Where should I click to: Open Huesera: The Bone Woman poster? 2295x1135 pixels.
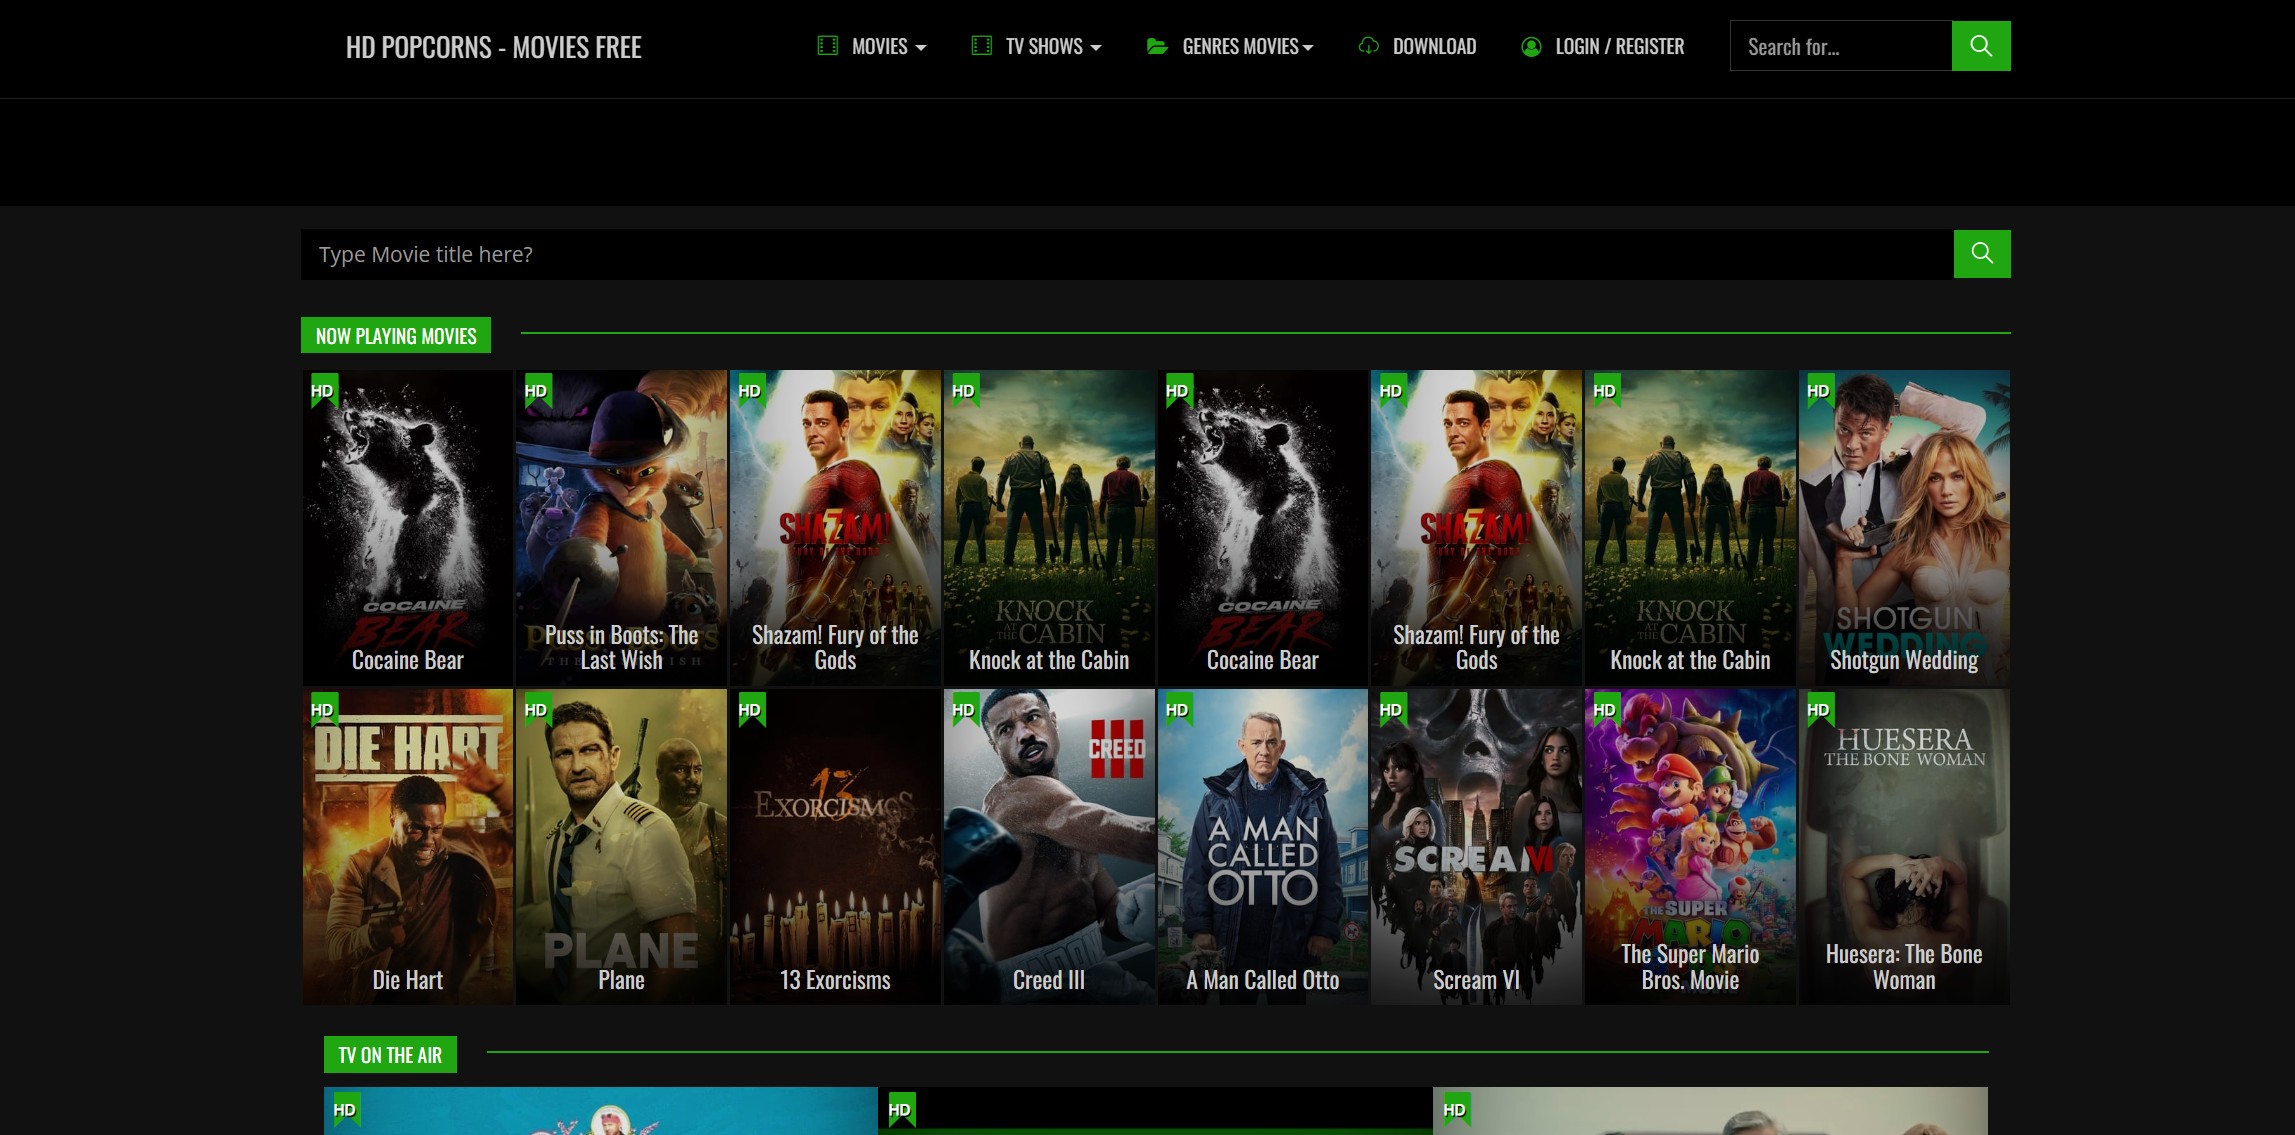(1904, 846)
